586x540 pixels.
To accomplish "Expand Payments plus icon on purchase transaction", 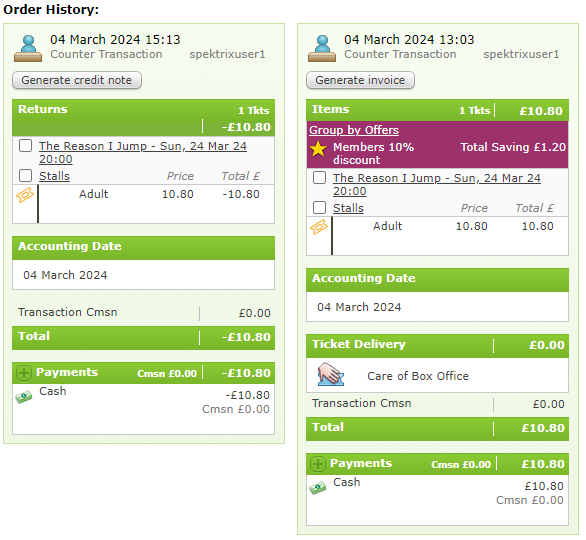I will click(318, 464).
